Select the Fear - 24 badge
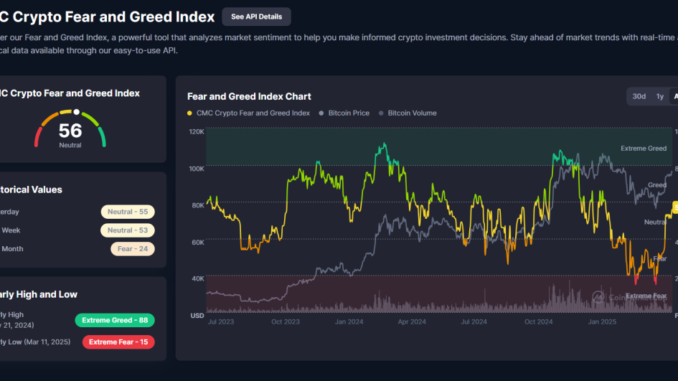678x381 pixels. coord(132,249)
